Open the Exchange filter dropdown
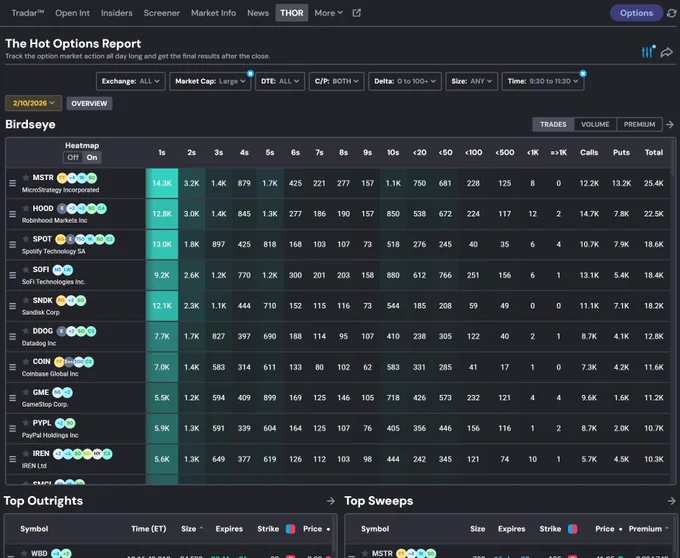The width and height of the screenshot is (680, 558). point(131,81)
